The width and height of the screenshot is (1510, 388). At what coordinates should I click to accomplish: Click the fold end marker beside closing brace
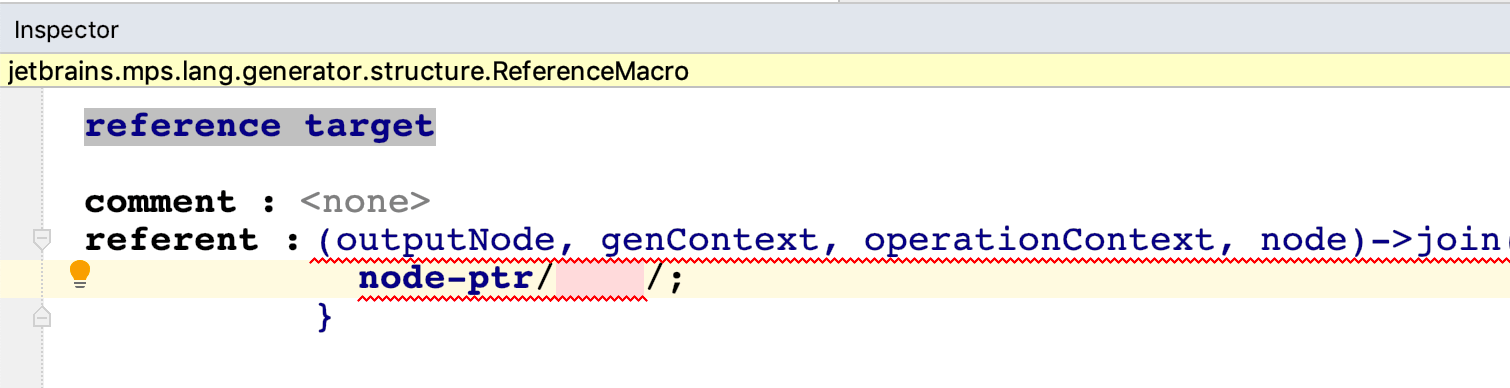click(41, 317)
